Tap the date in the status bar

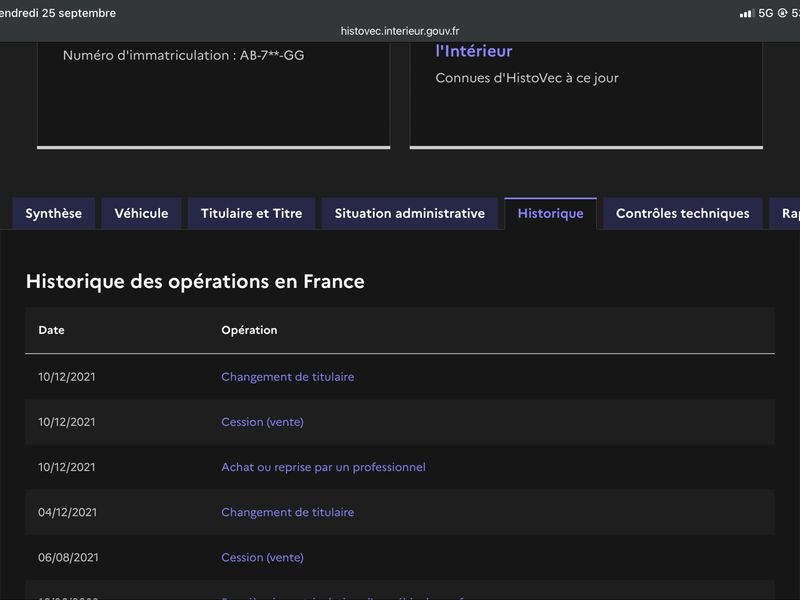point(58,13)
